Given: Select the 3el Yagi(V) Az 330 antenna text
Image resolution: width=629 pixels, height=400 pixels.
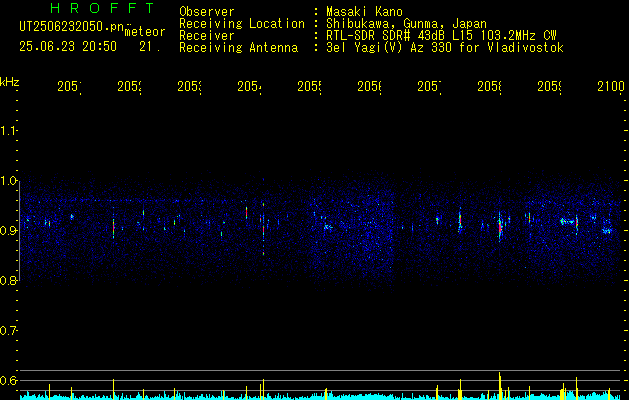Looking at the screenshot, I should pyautogui.click(x=445, y=48).
